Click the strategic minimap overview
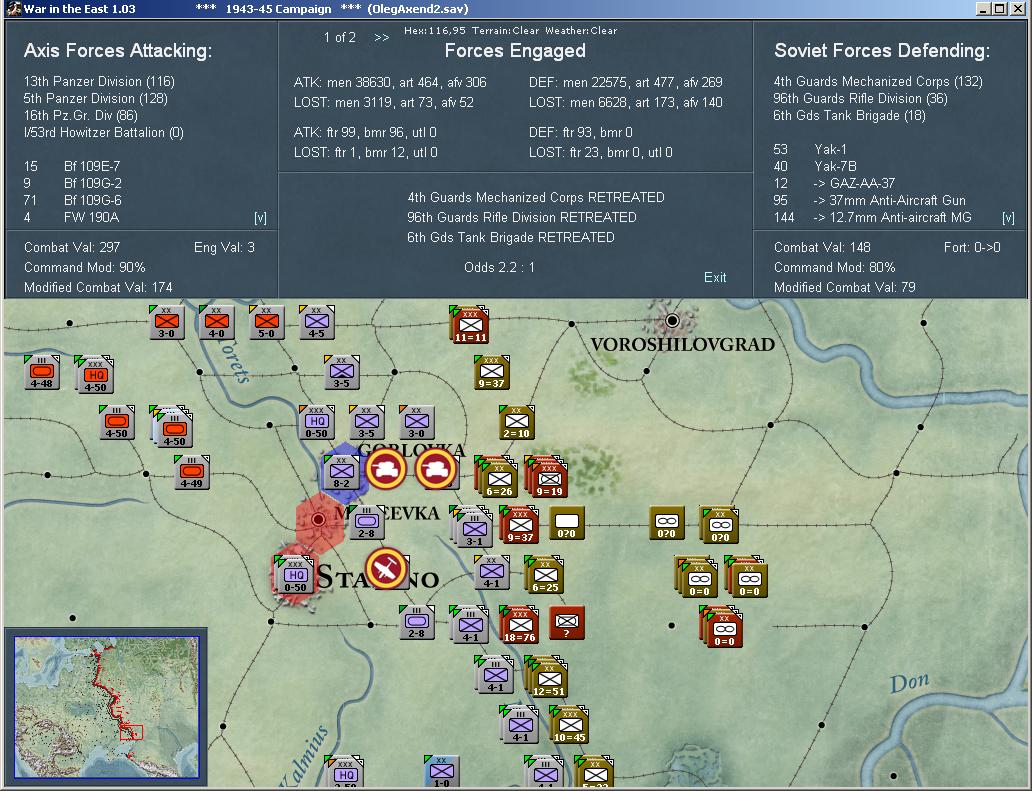Screen dimensions: 1032x791 [107, 707]
